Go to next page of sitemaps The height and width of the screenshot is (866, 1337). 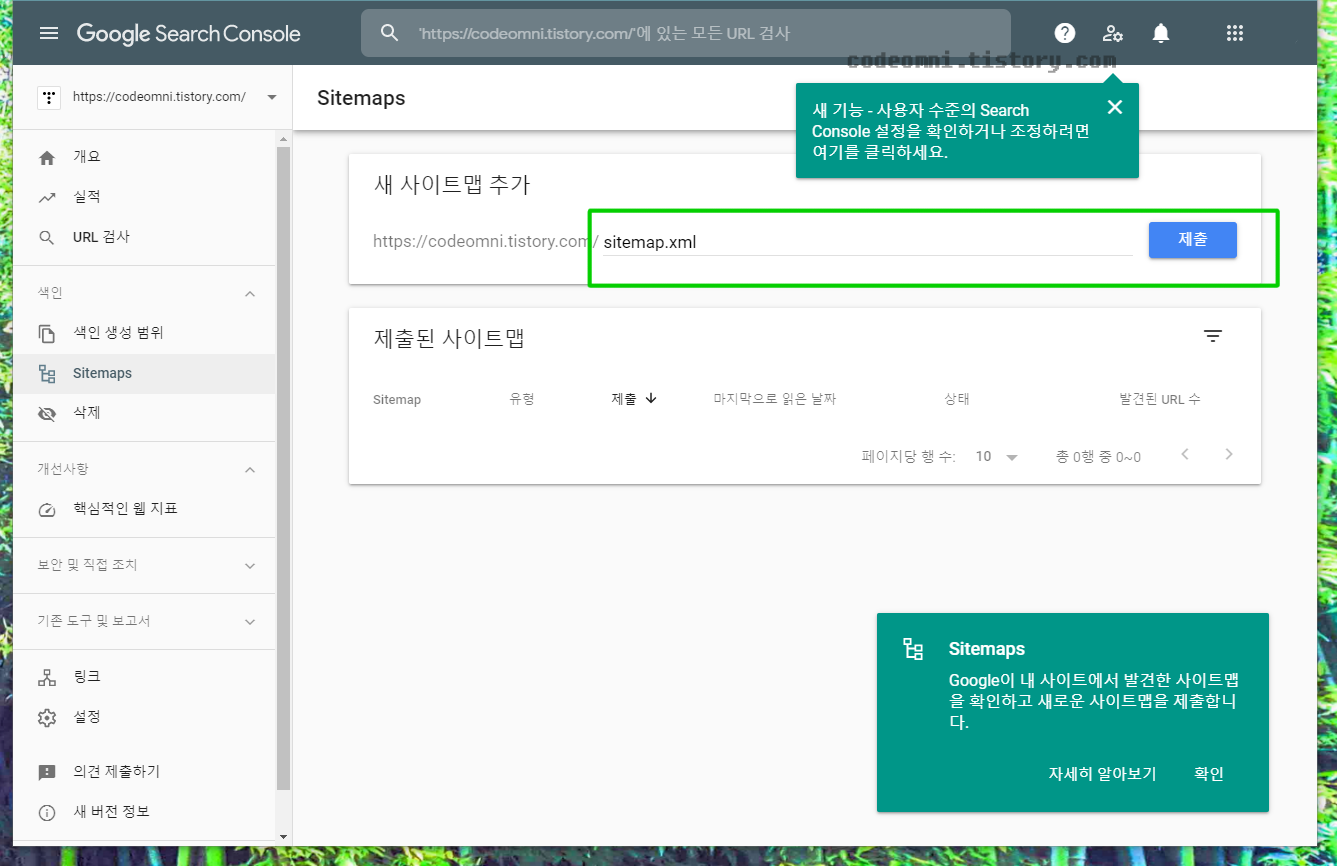point(1229,455)
